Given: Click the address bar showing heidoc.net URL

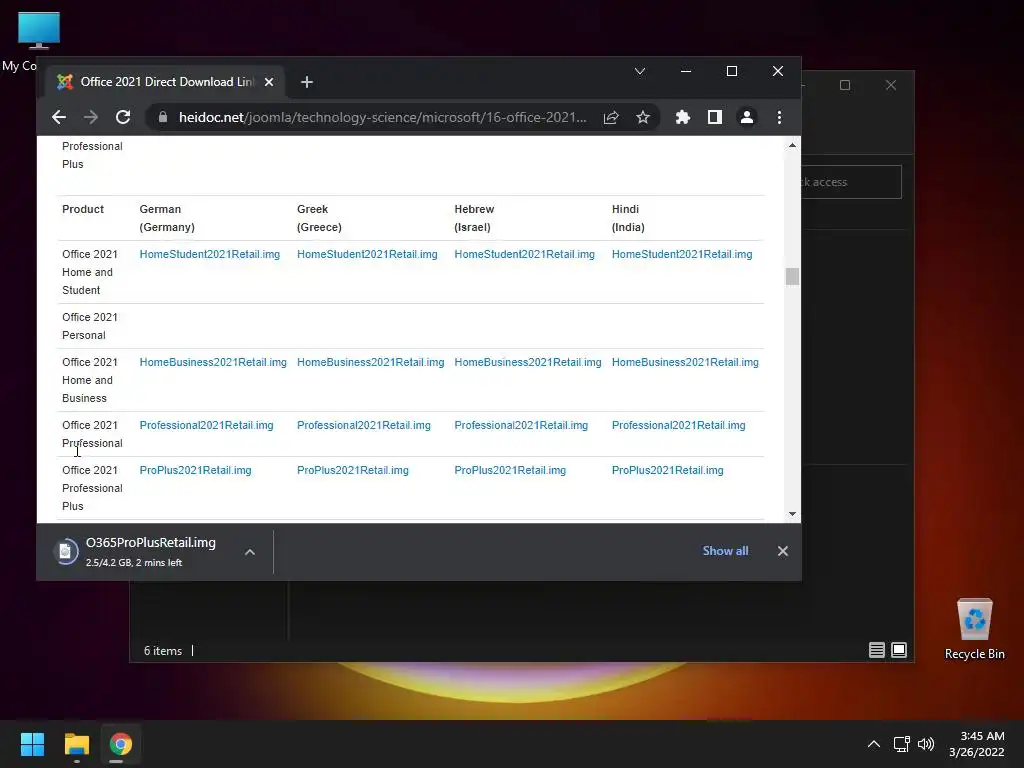Looking at the screenshot, I should (x=383, y=118).
